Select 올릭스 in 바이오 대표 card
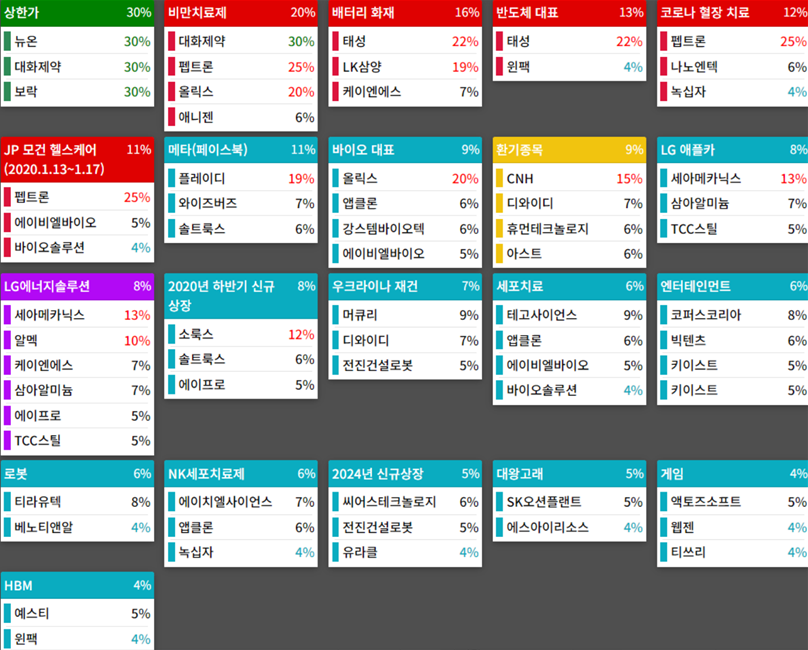This screenshot has height=650, width=808. tap(405, 178)
